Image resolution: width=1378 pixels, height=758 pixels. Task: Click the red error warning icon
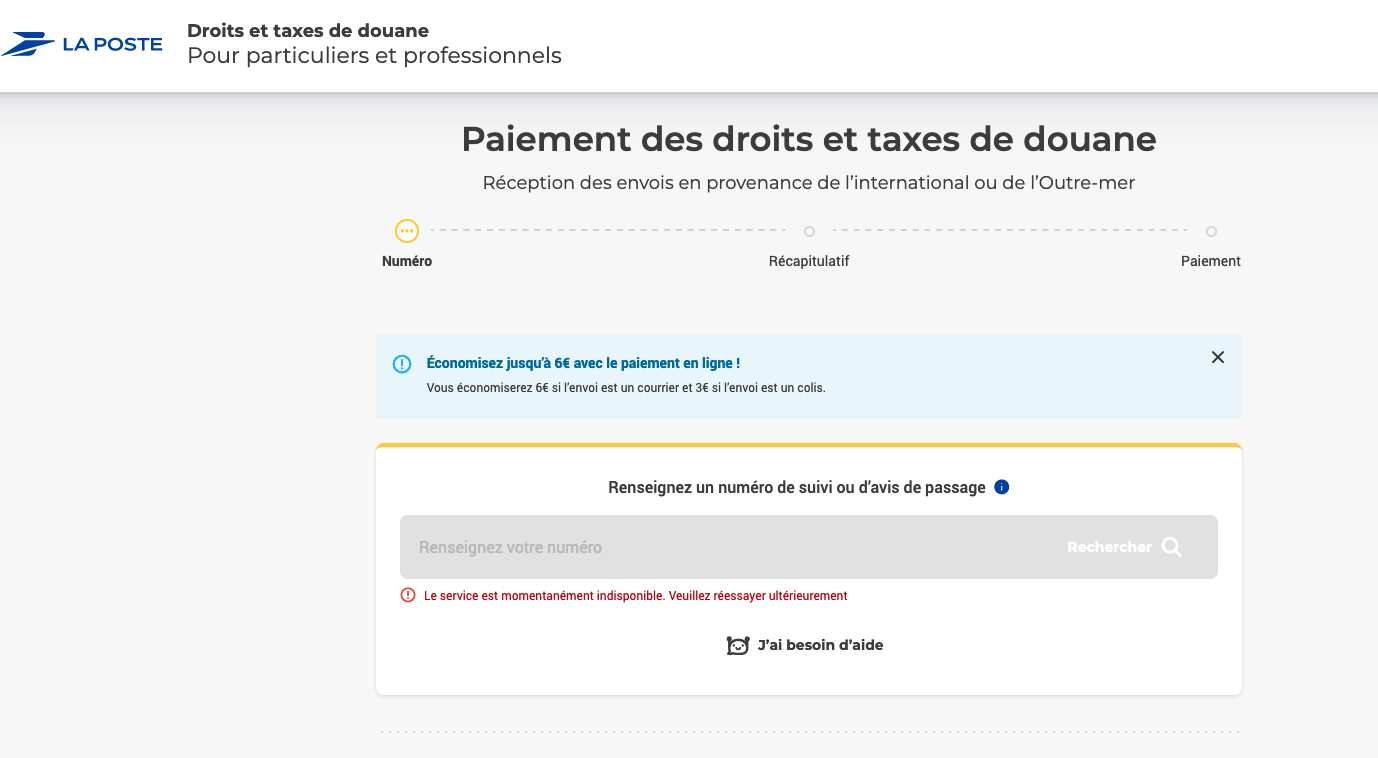point(408,595)
